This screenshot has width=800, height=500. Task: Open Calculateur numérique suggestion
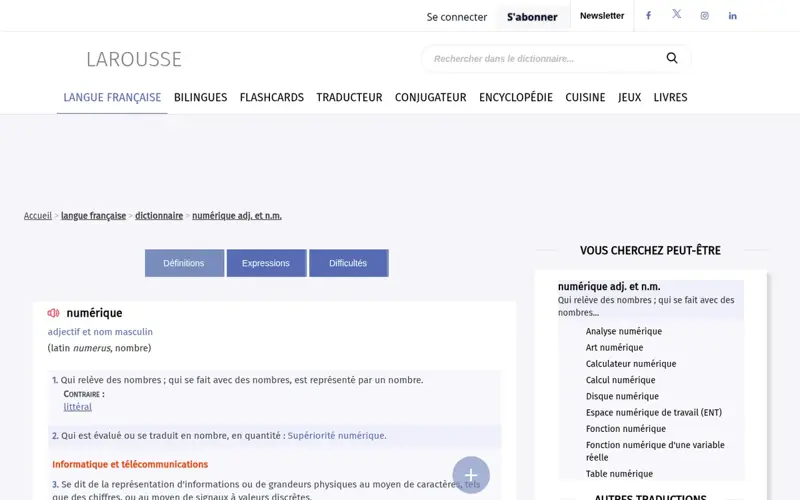(x=631, y=364)
